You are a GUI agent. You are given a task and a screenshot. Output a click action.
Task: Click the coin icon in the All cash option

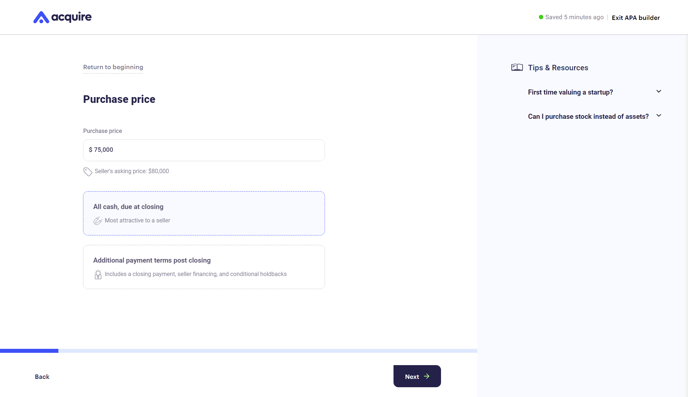pos(97,221)
